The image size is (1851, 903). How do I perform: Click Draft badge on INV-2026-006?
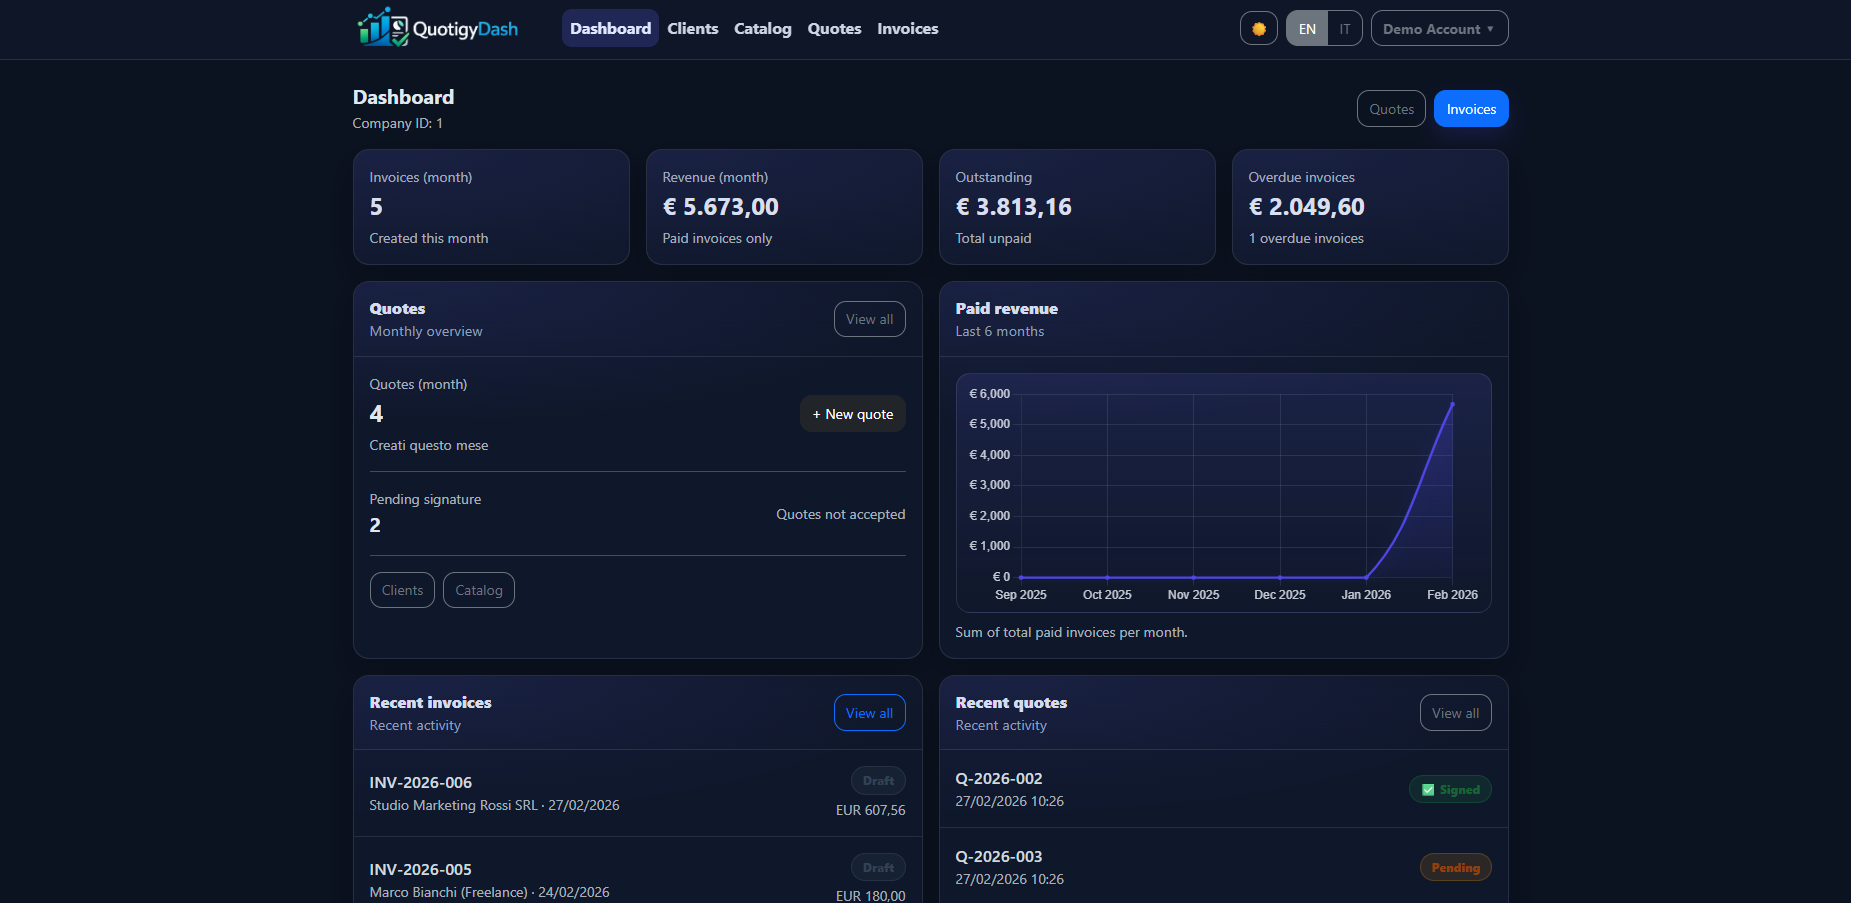coord(878,781)
